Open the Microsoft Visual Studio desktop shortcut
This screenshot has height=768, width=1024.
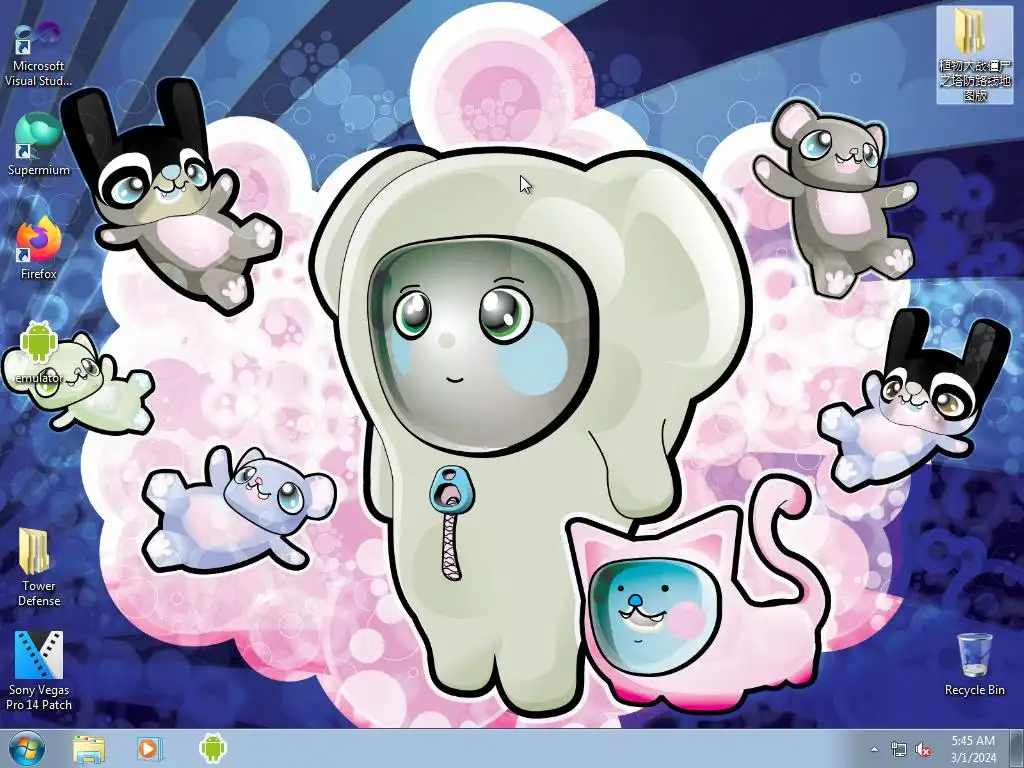(x=38, y=54)
